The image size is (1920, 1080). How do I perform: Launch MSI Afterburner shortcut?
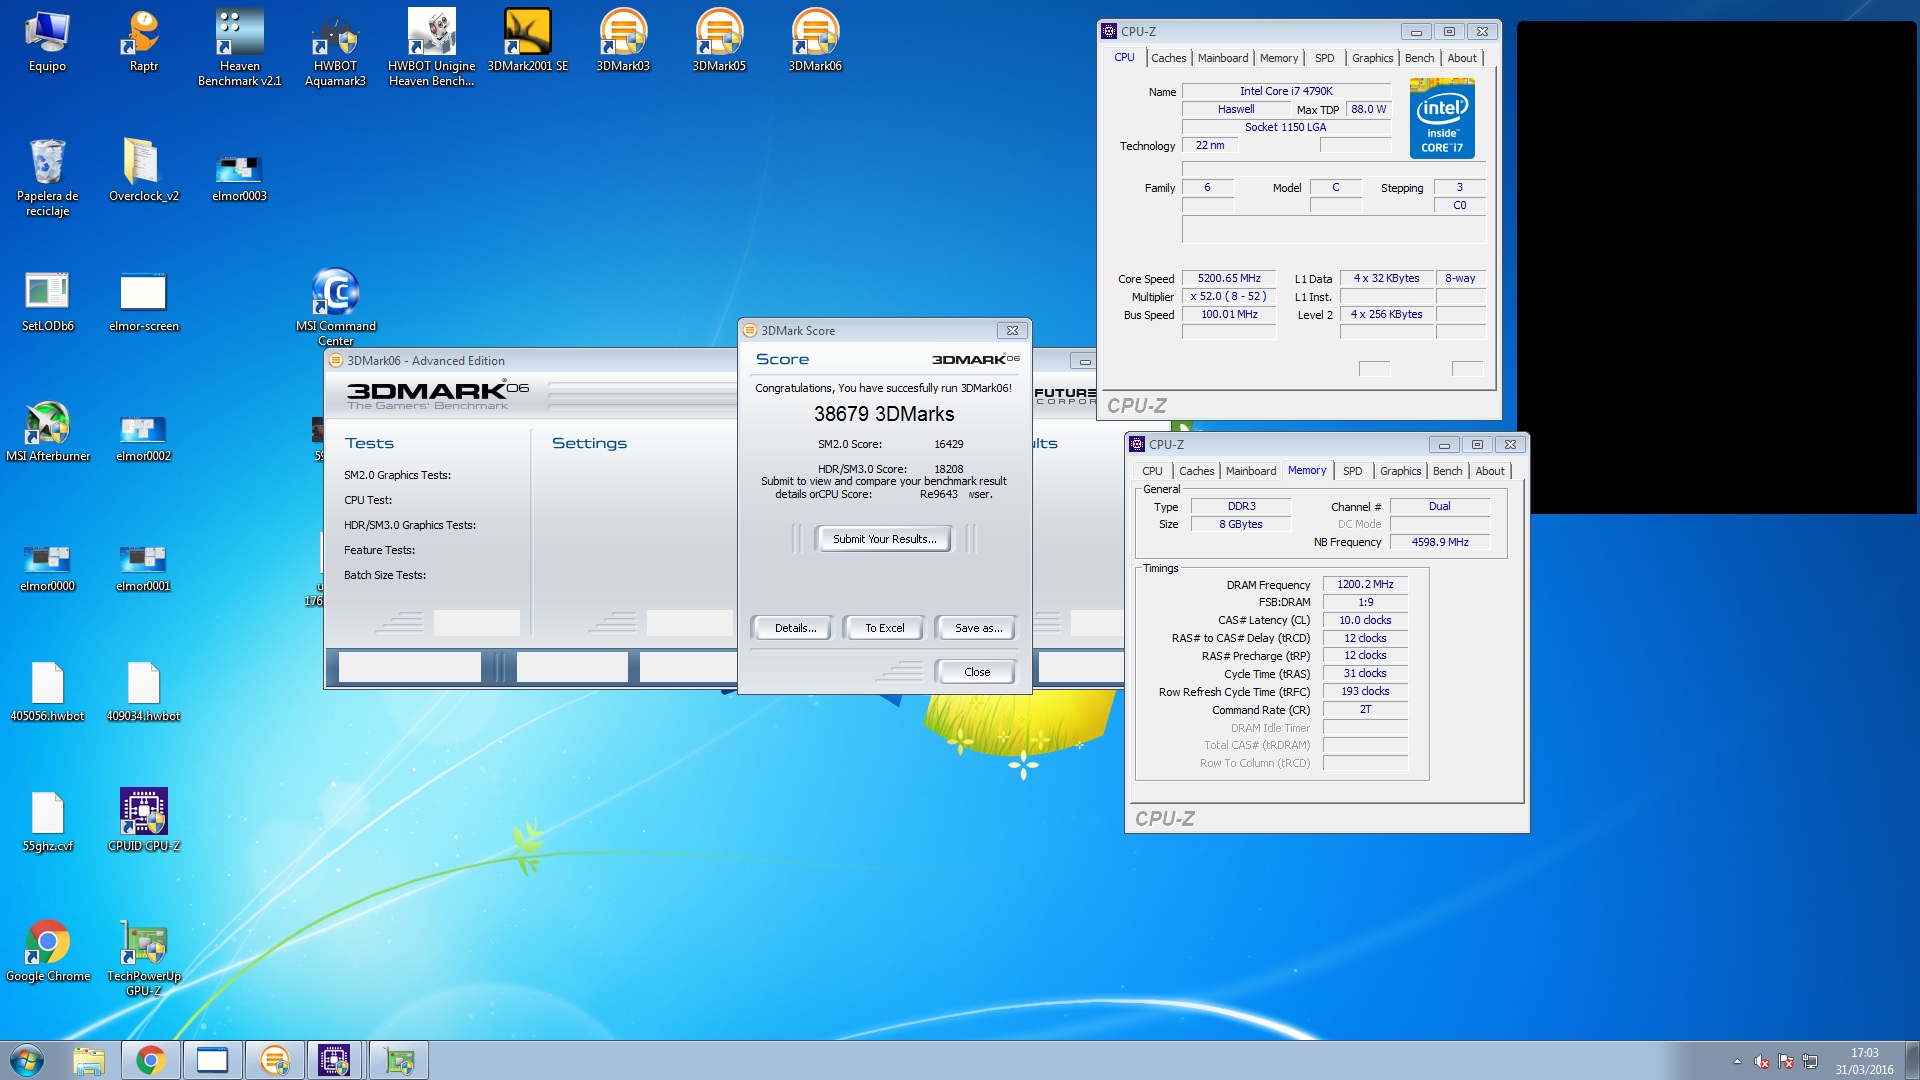click(47, 432)
